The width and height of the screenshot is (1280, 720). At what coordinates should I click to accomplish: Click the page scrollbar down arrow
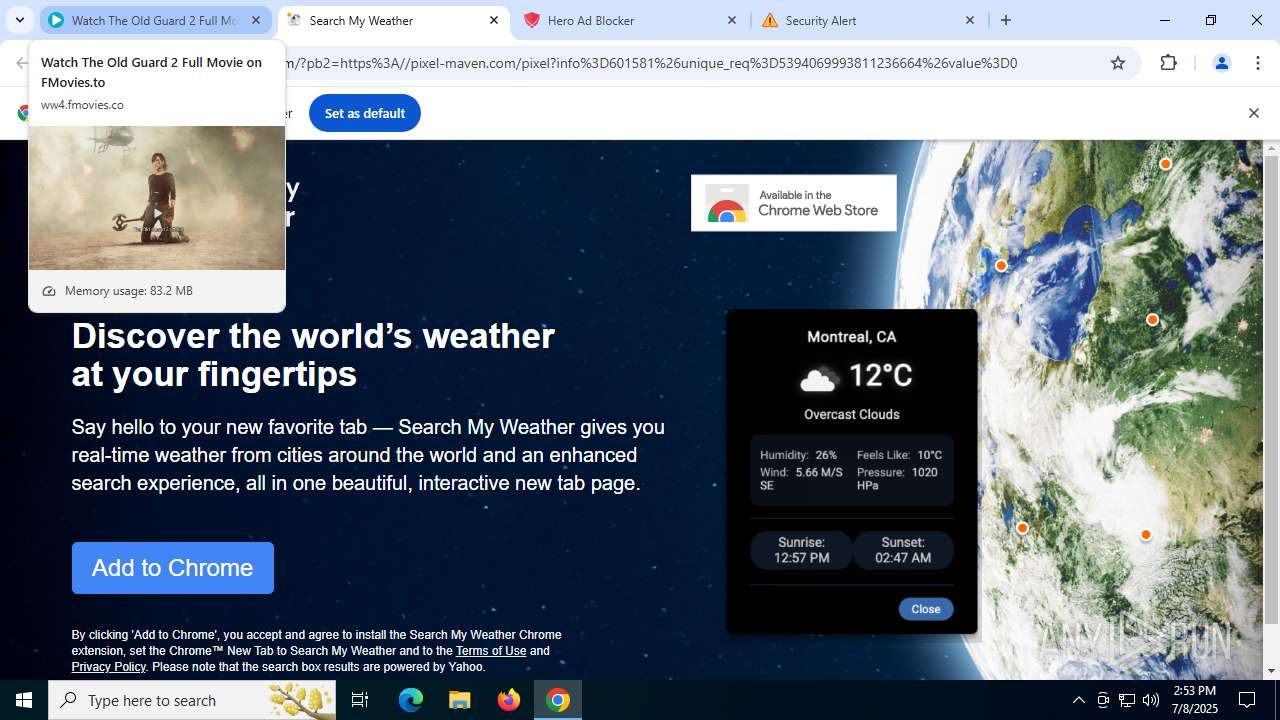1271,671
